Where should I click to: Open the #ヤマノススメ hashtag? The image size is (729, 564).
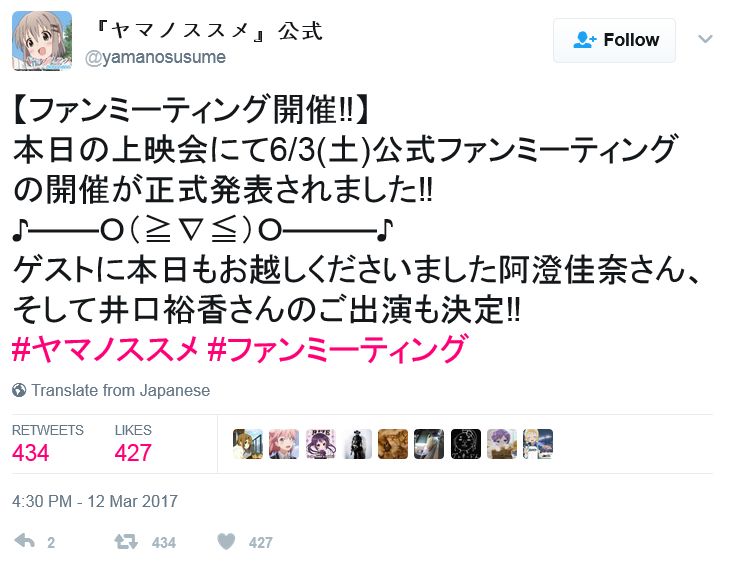[106, 349]
